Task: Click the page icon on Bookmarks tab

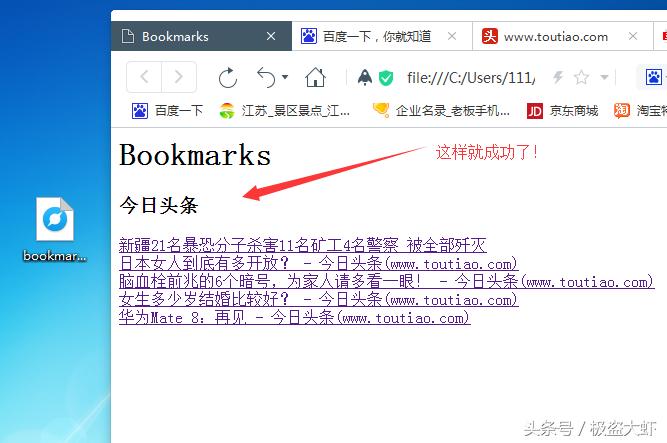Action: coord(128,36)
